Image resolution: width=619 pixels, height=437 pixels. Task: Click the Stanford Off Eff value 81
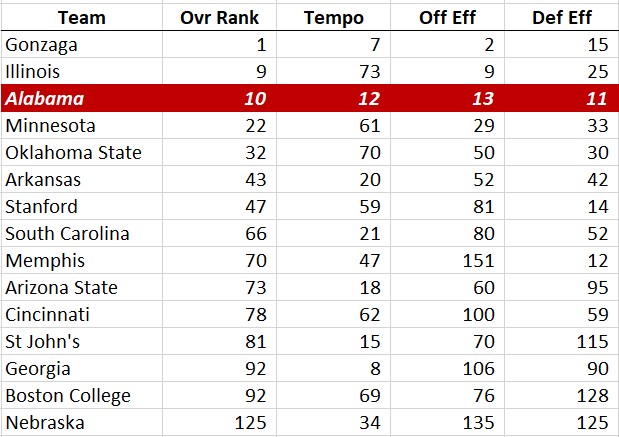coord(447,206)
